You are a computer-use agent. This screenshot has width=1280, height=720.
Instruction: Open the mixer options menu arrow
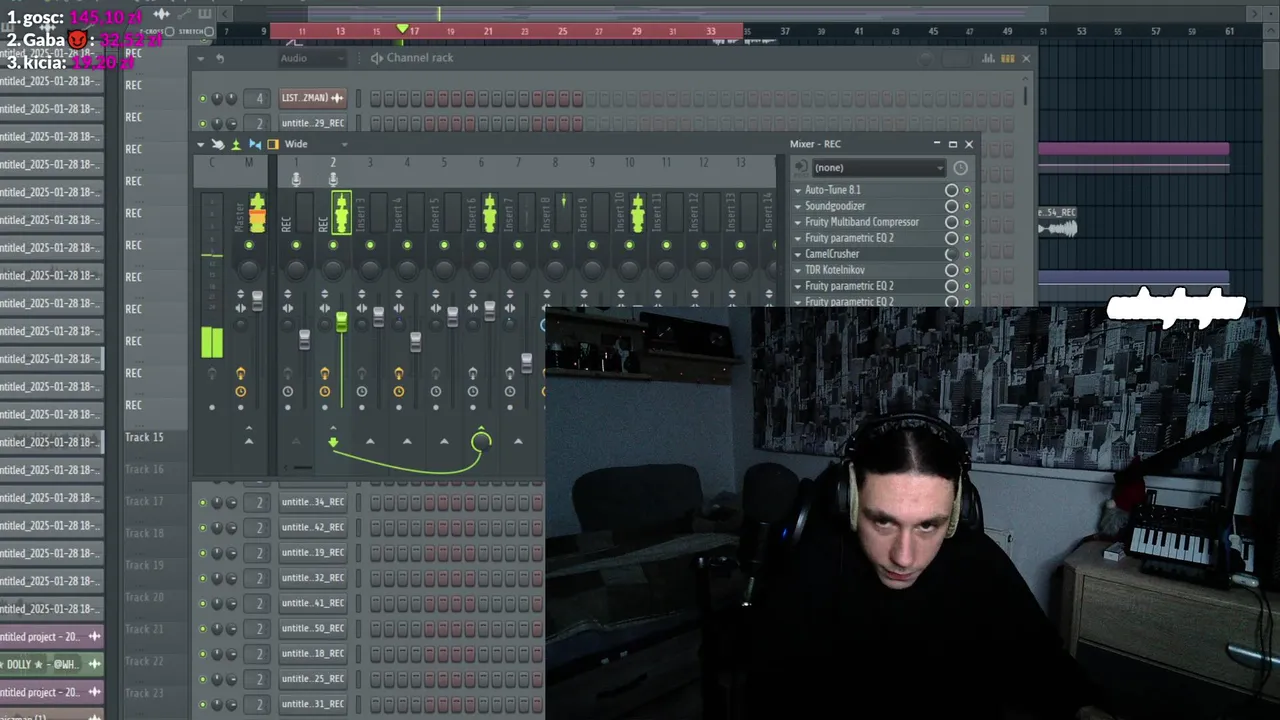200,144
